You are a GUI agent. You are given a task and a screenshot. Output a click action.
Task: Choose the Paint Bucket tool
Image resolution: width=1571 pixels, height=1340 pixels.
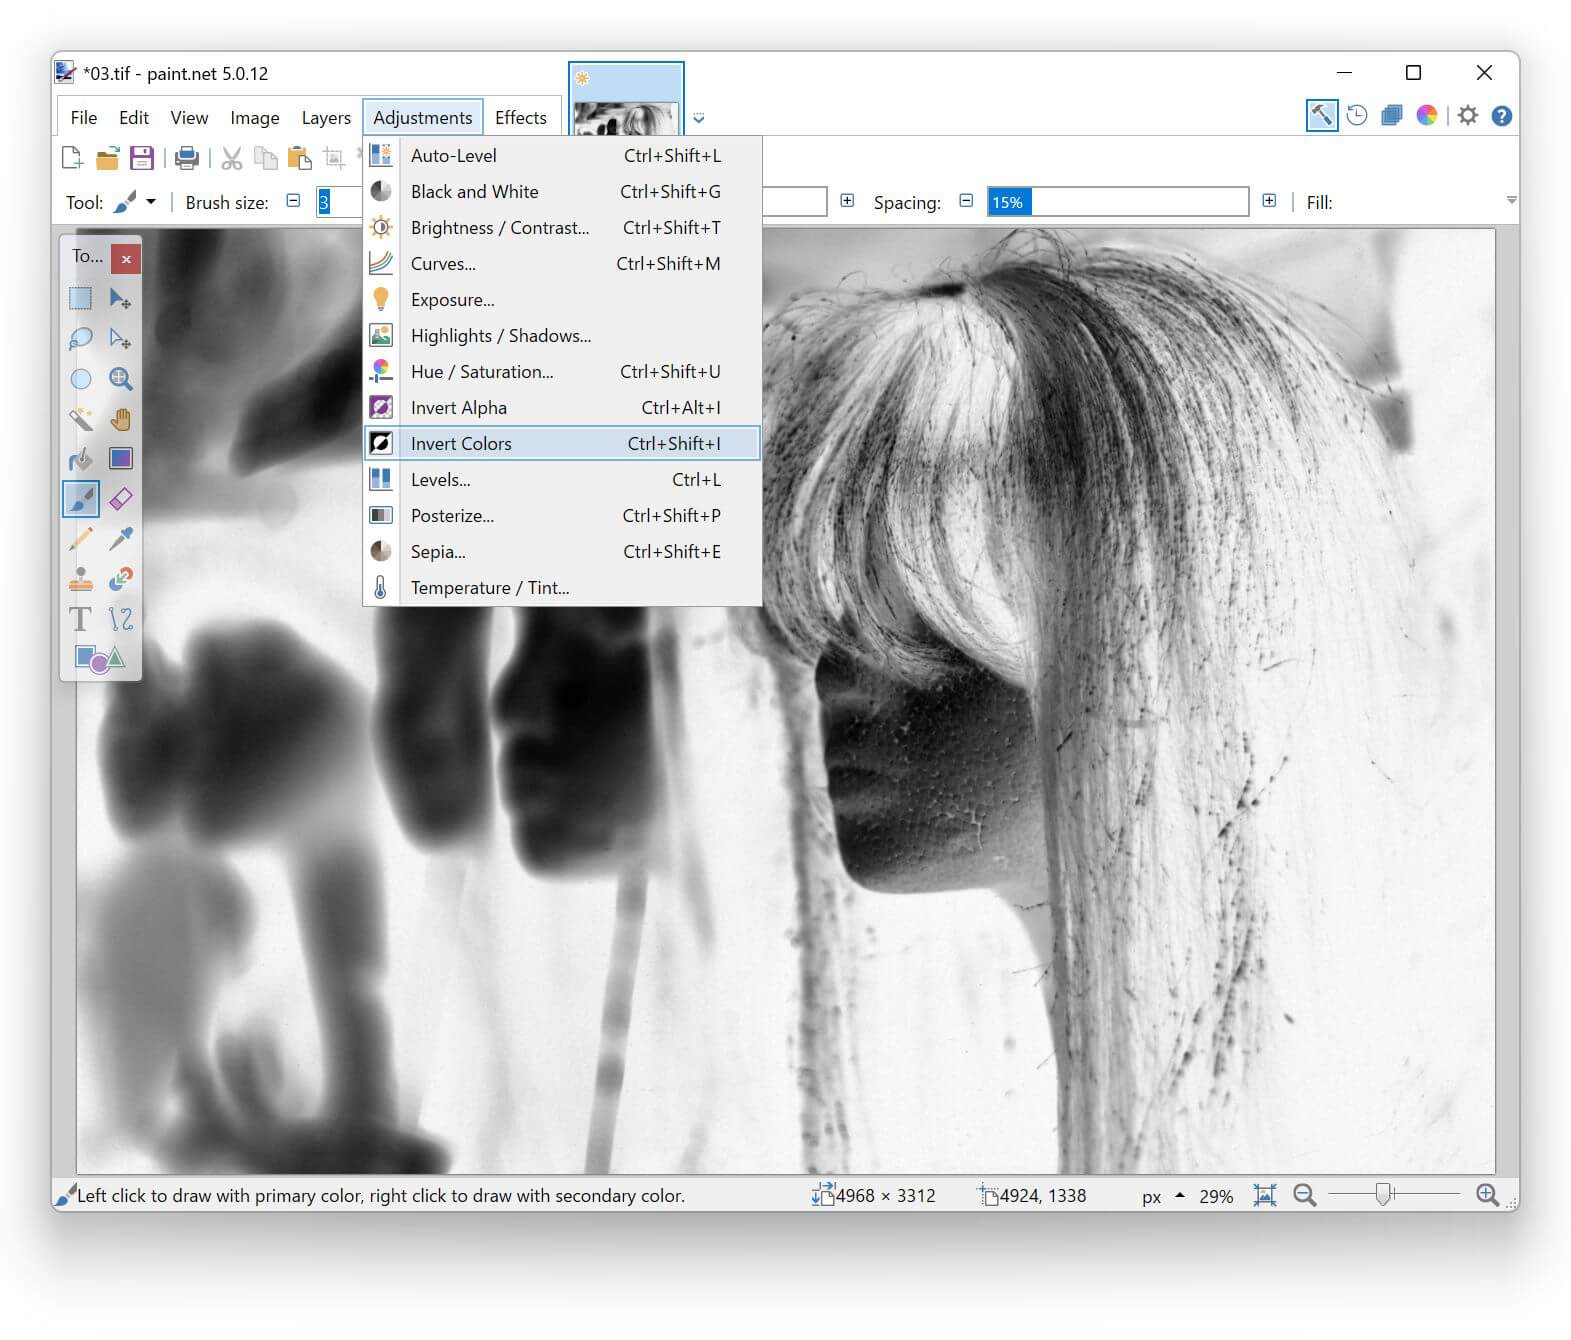pyautogui.click(x=81, y=459)
